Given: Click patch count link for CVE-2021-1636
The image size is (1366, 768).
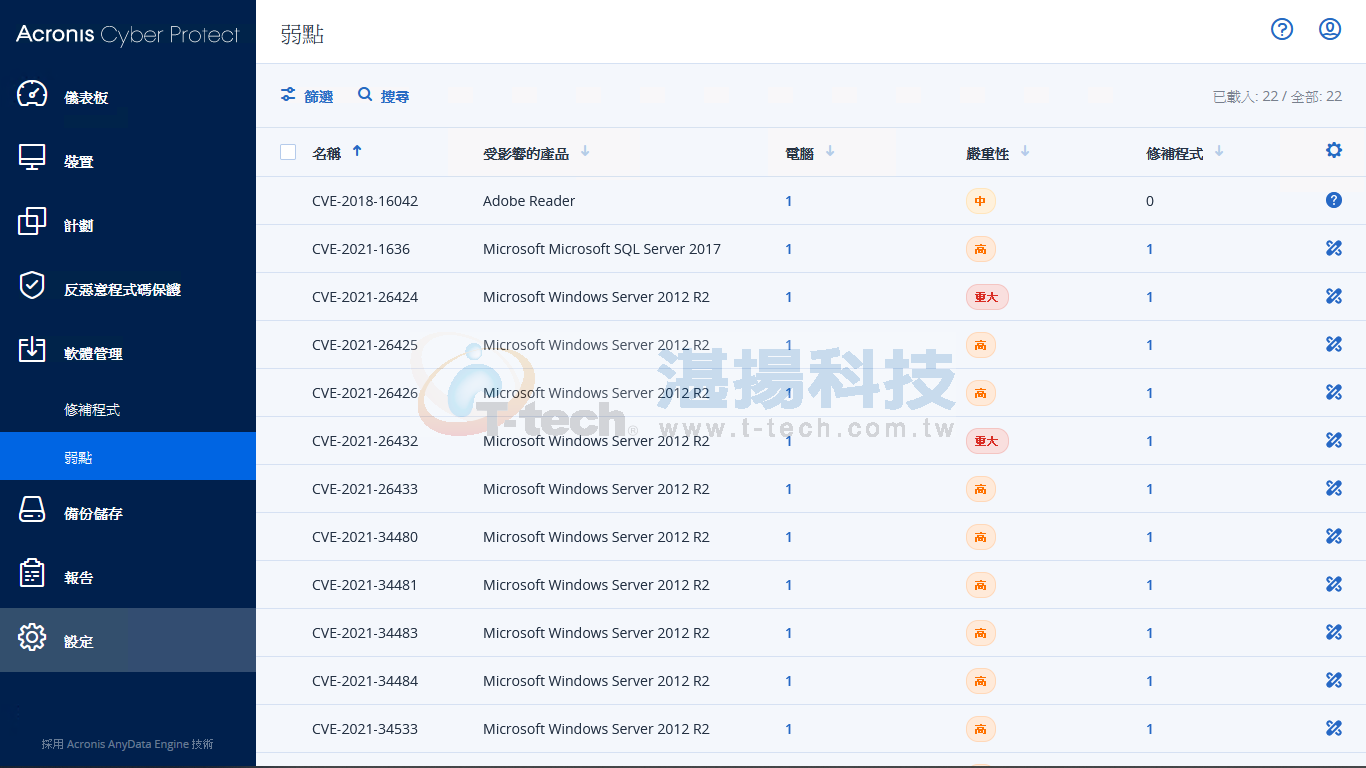Looking at the screenshot, I should pos(1150,249).
